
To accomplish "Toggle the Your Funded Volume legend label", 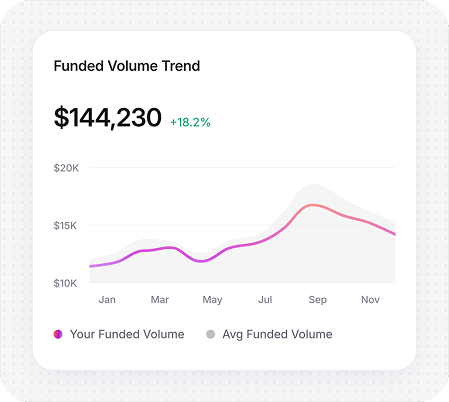I will click(x=127, y=334).
